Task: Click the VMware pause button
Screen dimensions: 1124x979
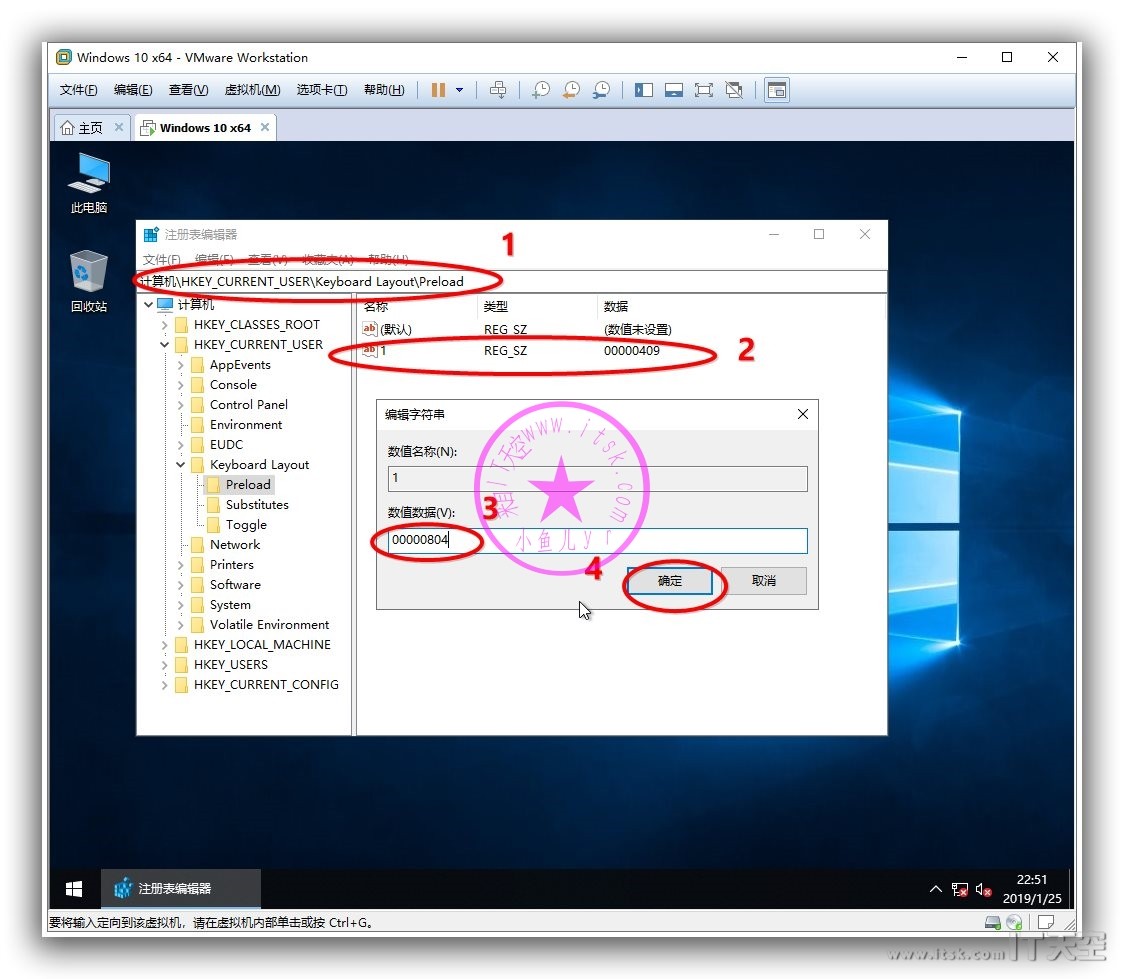Action: pos(438,90)
